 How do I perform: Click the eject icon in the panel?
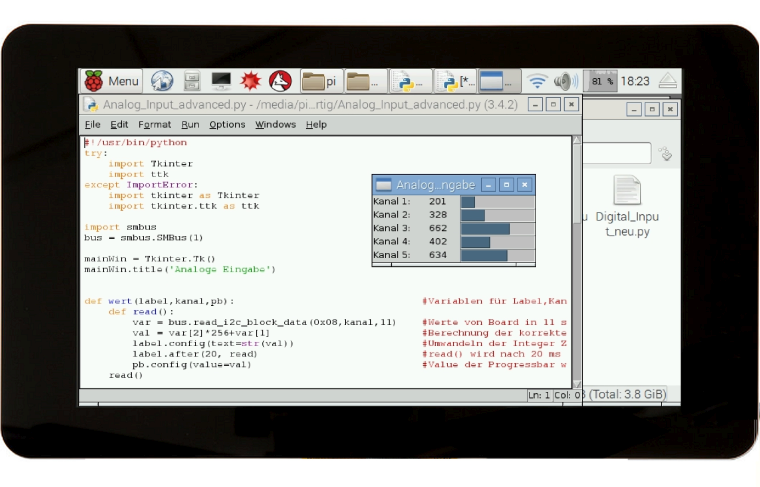(668, 81)
